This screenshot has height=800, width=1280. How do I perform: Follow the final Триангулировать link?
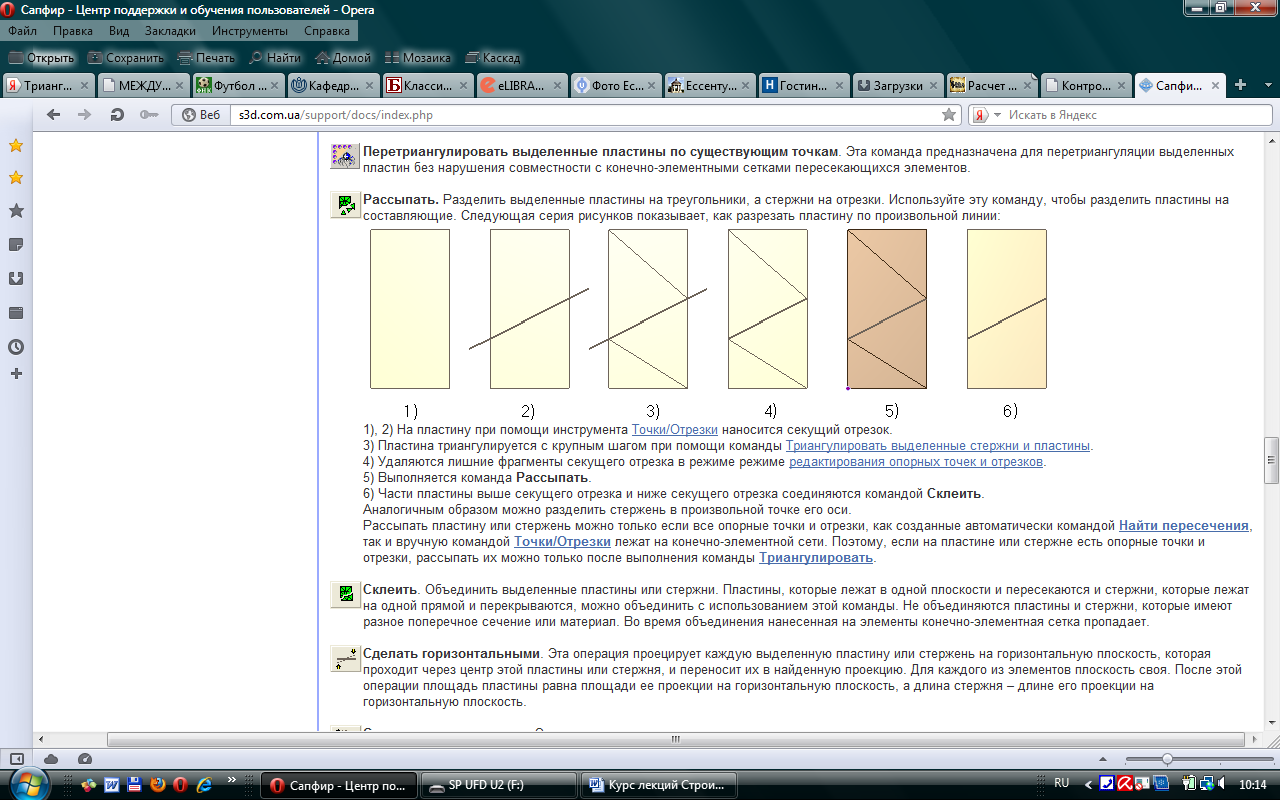(816, 558)
